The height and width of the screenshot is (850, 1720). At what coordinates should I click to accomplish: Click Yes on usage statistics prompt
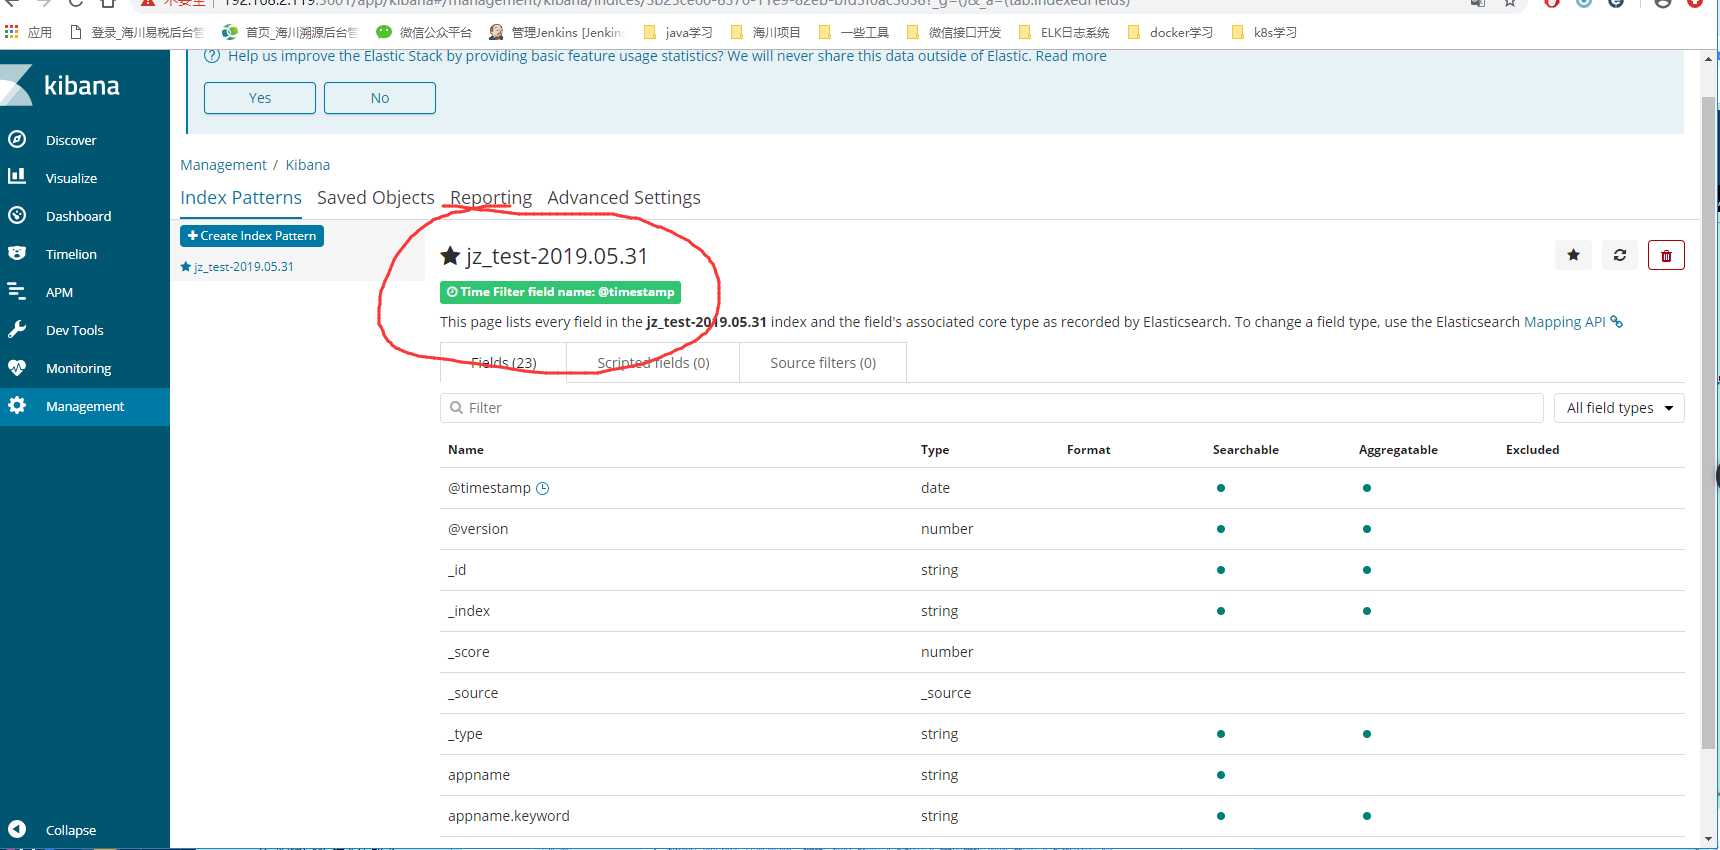tap(260, 98)
